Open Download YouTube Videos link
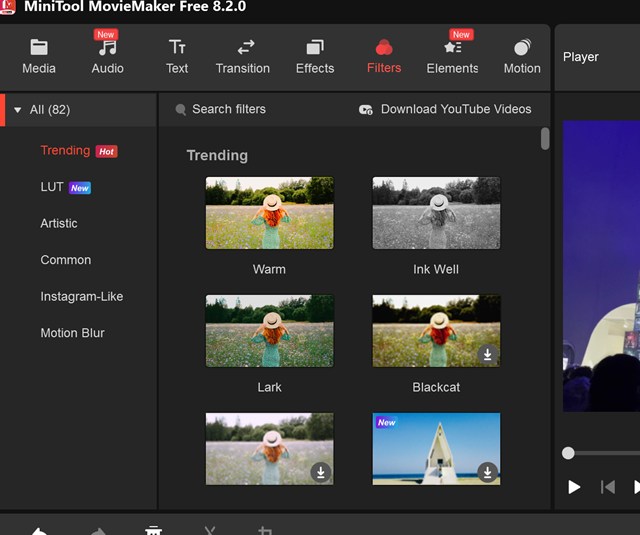 pyautogui.click(x=456, y=109)
